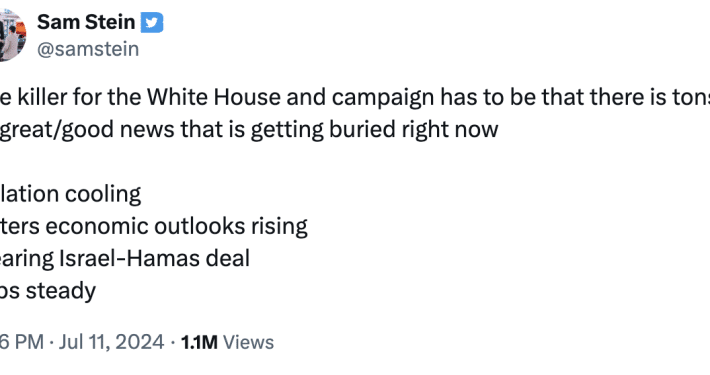Open the @samstein handle link

tap(88, 49)
